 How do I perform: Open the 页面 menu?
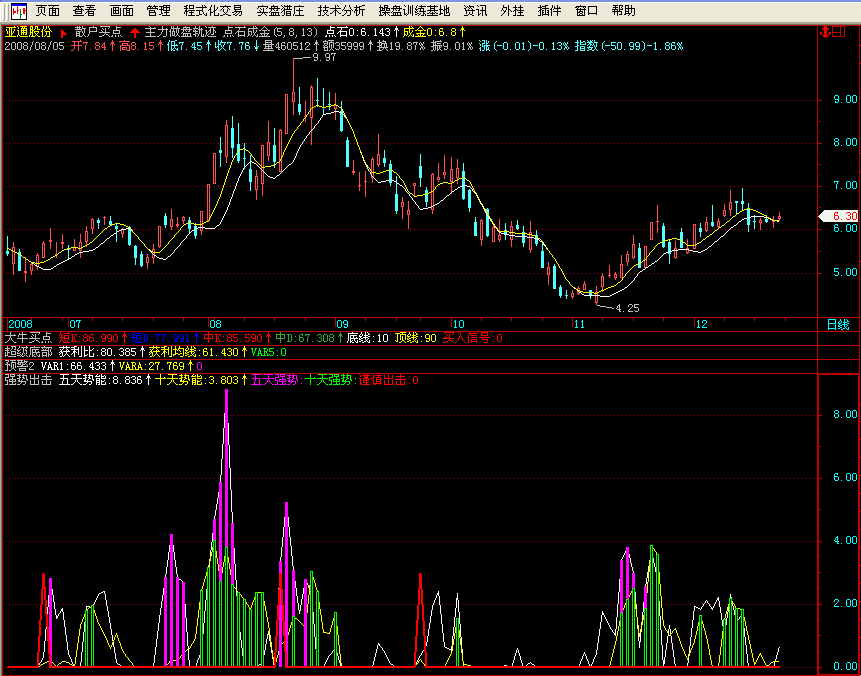coord(48,11)
